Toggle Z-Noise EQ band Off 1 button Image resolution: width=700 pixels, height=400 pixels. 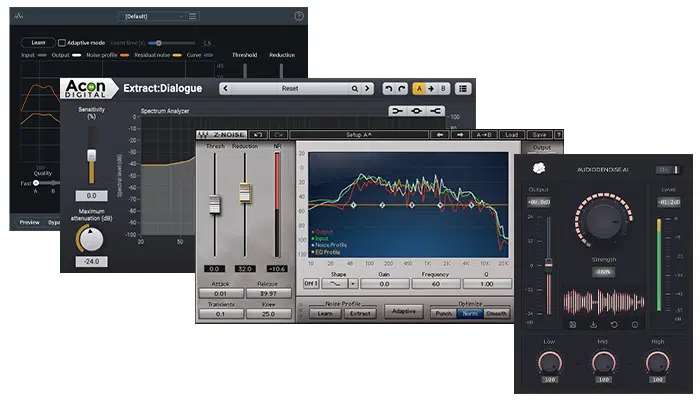coord(311,283)
